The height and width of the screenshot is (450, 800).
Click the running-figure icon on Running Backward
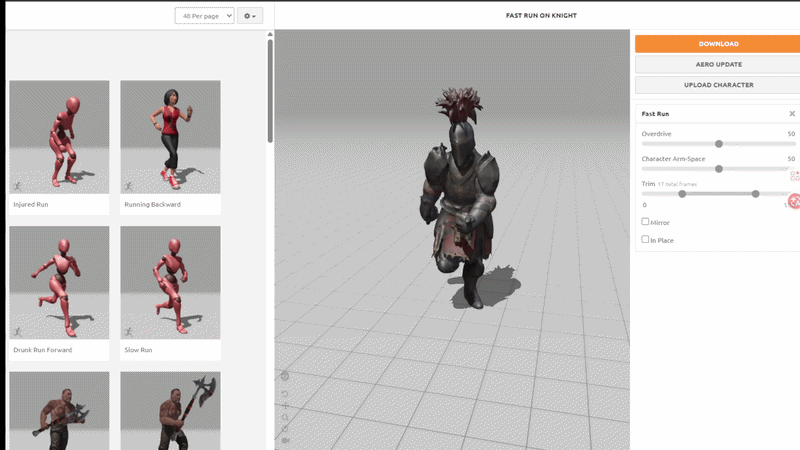[x=129, y=186]
